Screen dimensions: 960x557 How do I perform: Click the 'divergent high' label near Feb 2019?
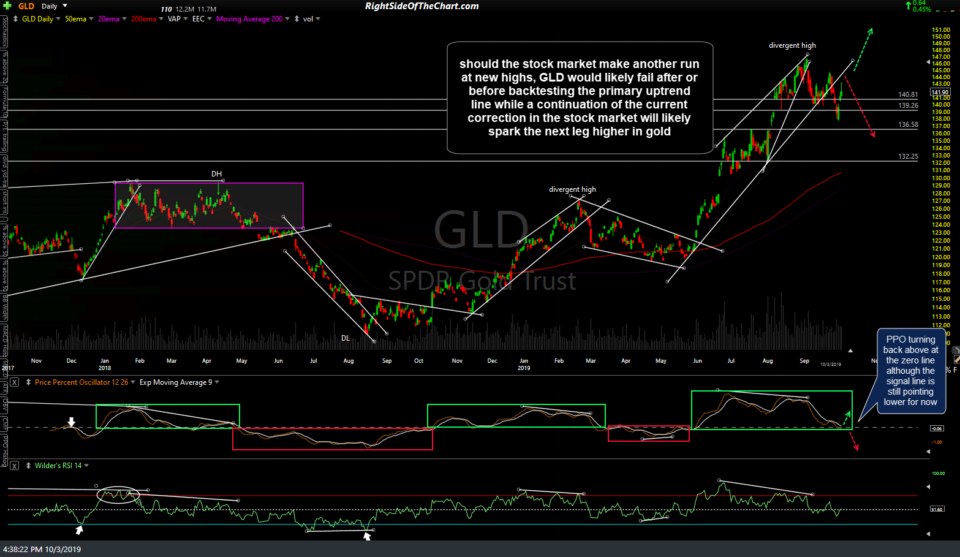[572, 190]
